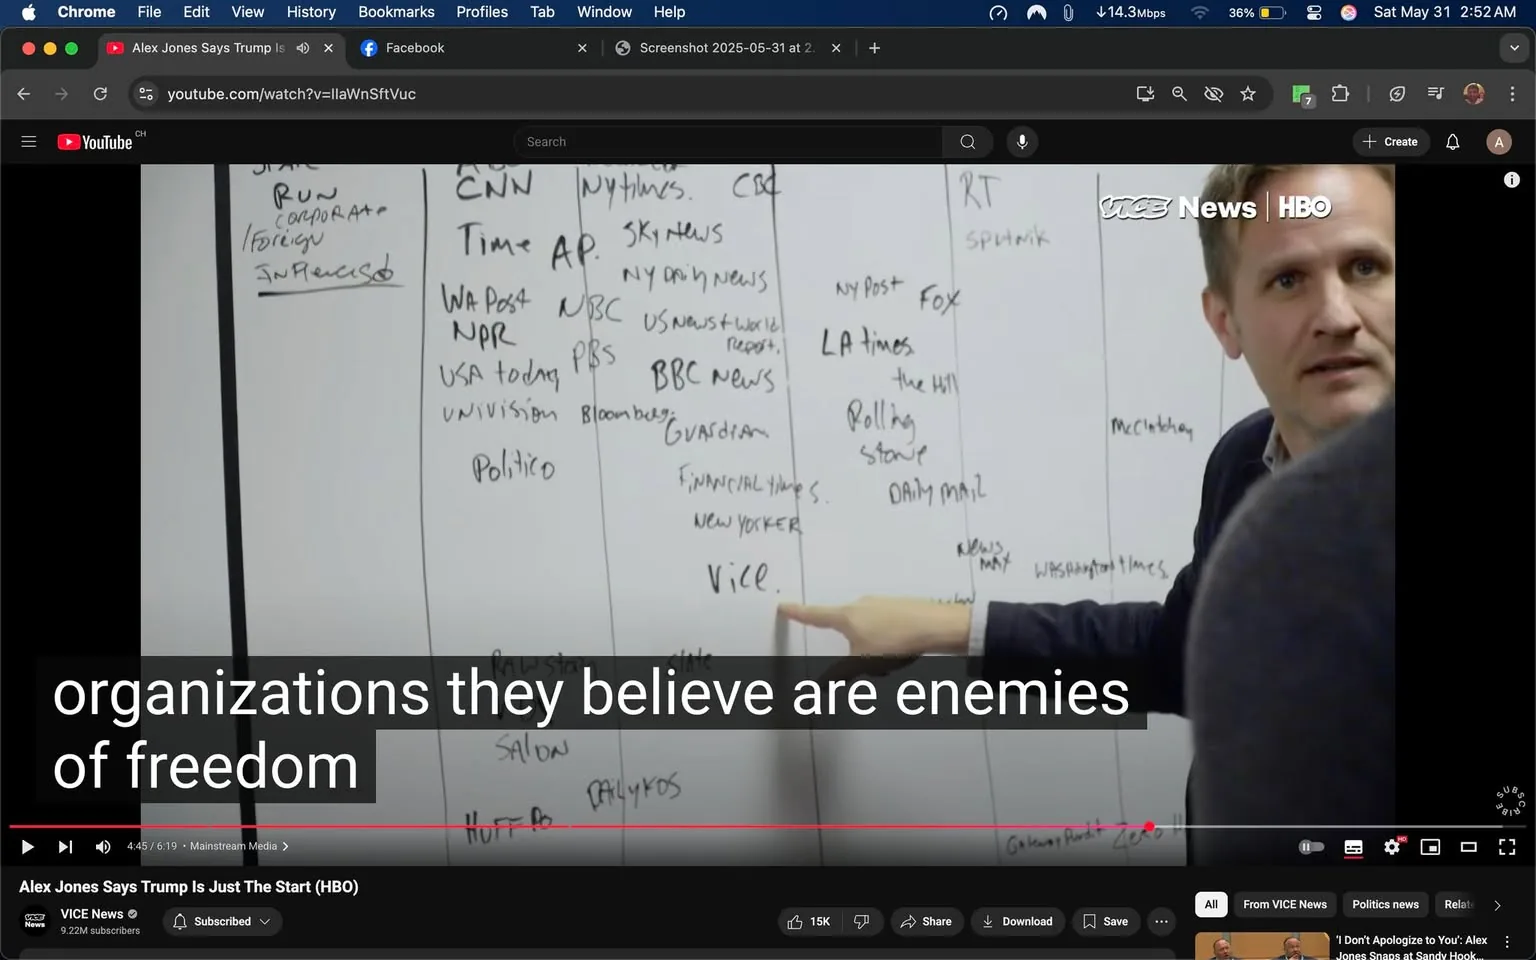The height and width of the screenshot is (960, 1536).
Task: Click the Share button below video
Action: coord(926,921)
